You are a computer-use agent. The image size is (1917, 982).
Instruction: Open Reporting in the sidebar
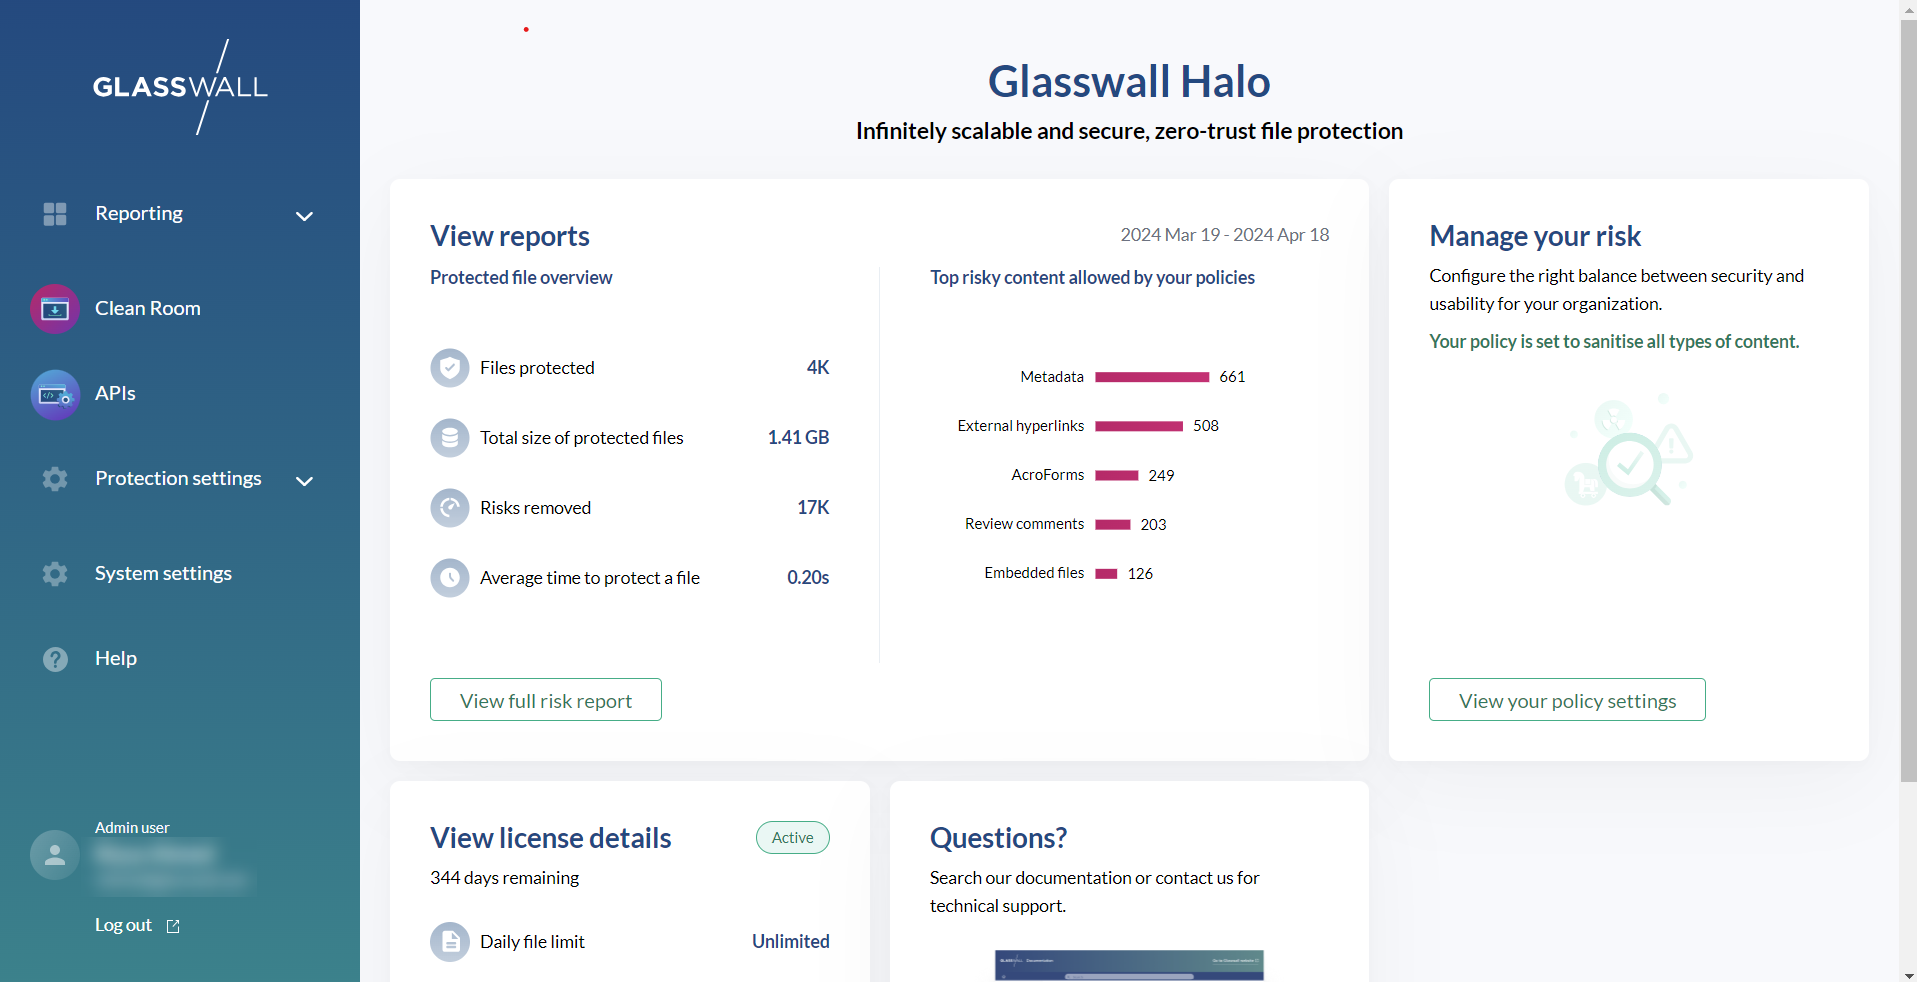[139, 213]
